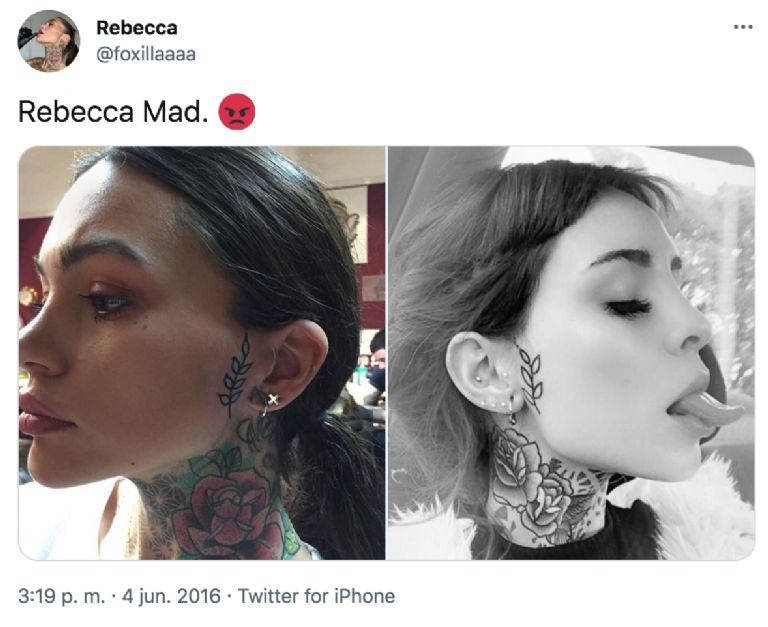Click the tongue in right photo
Viewport: 768px width, 627px height.
(x=708, y=409)
